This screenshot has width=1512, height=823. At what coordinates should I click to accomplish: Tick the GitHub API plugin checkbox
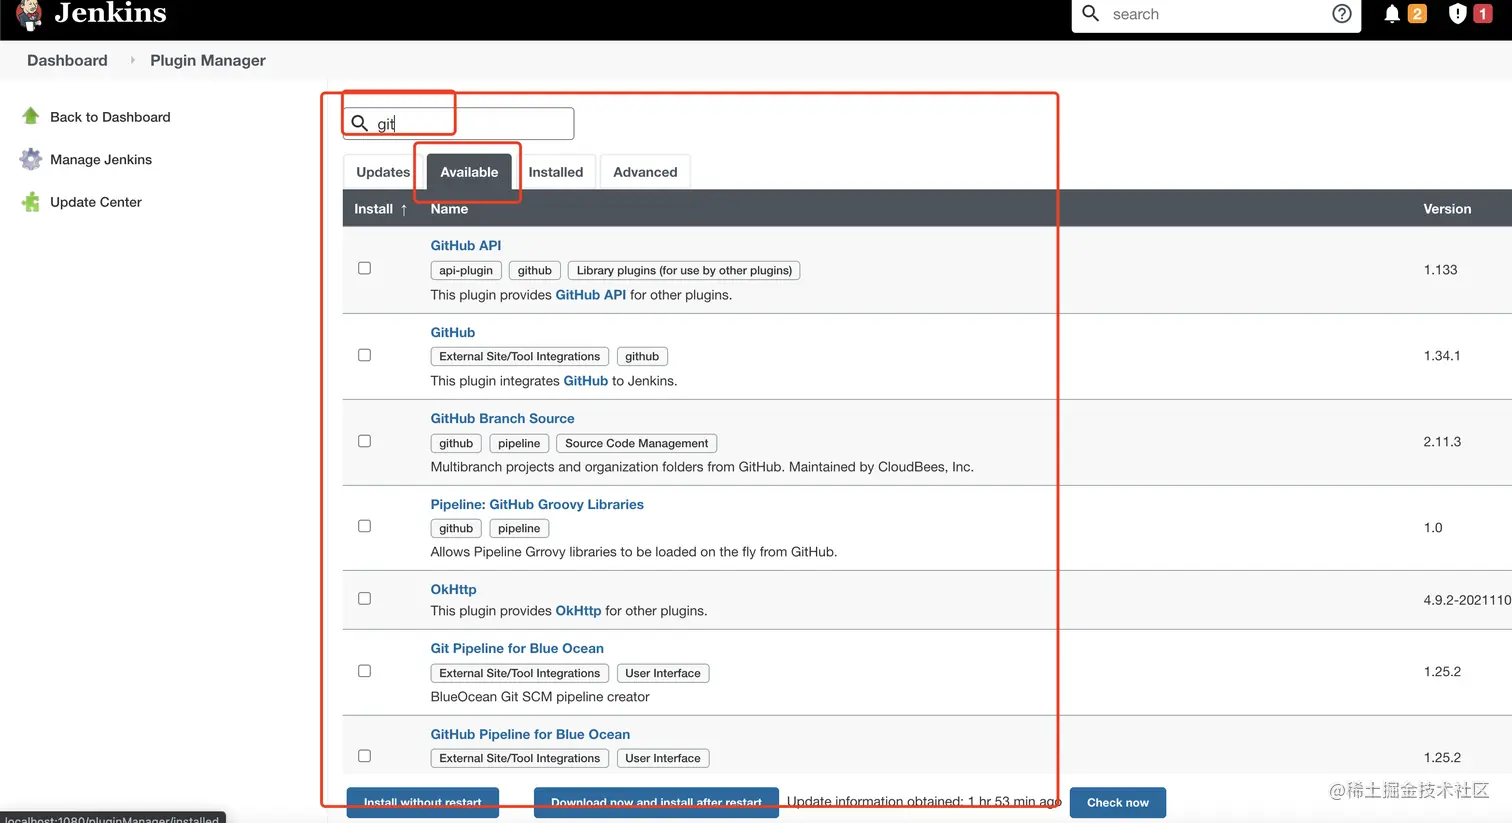point(365,268)
